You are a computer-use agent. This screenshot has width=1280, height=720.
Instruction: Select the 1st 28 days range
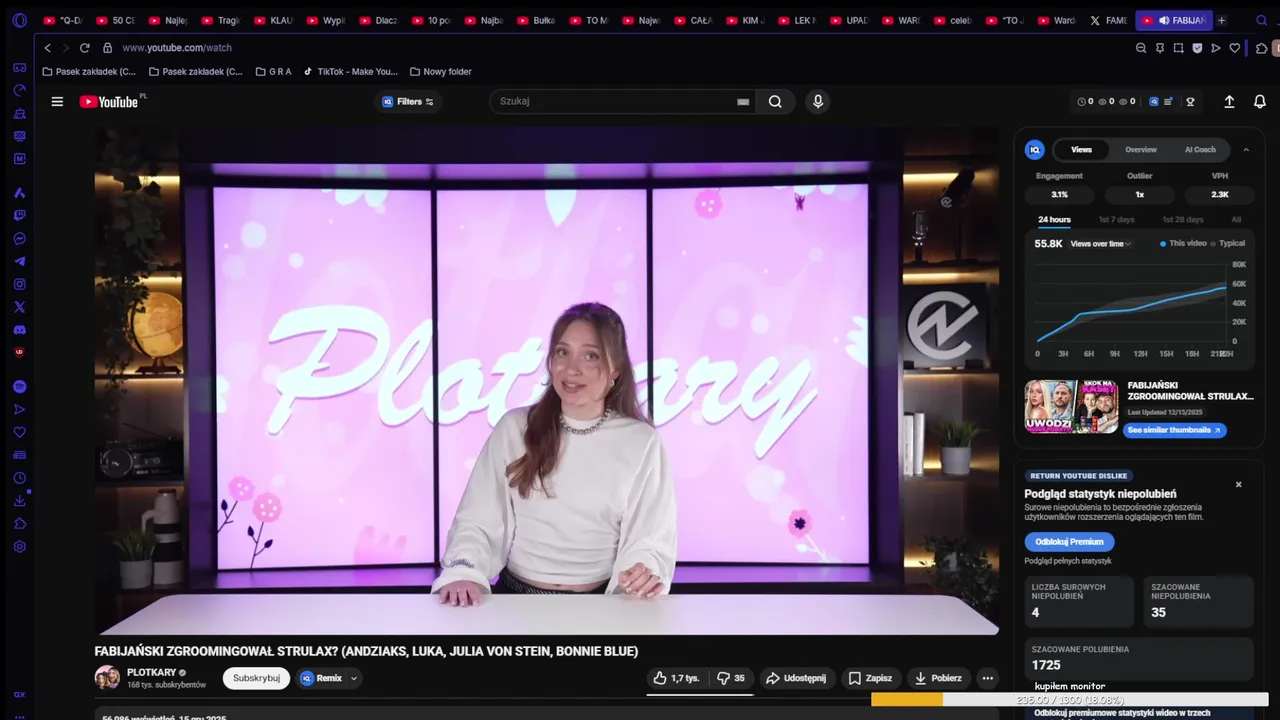pyautogui.click(x=1182, y=219)
